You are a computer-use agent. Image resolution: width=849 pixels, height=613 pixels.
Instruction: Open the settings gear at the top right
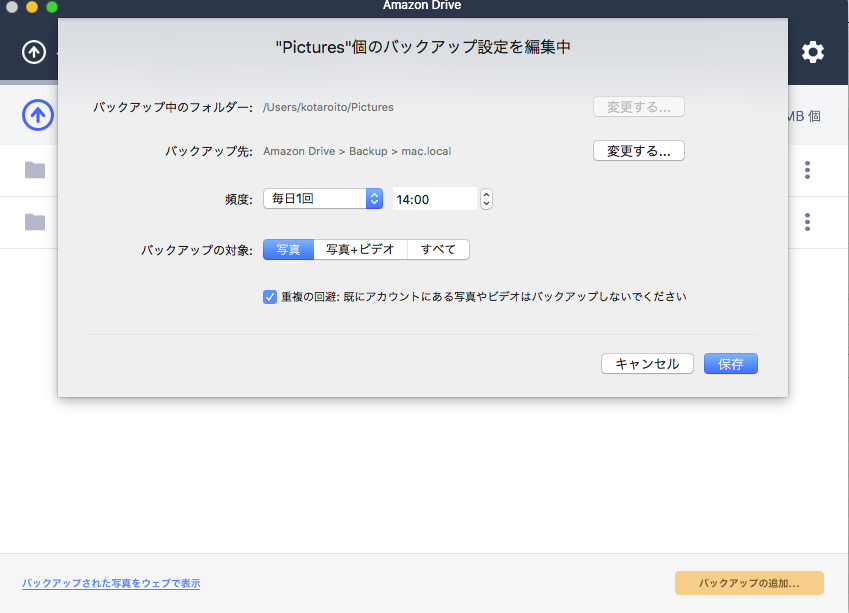click(x=813, y=51)
